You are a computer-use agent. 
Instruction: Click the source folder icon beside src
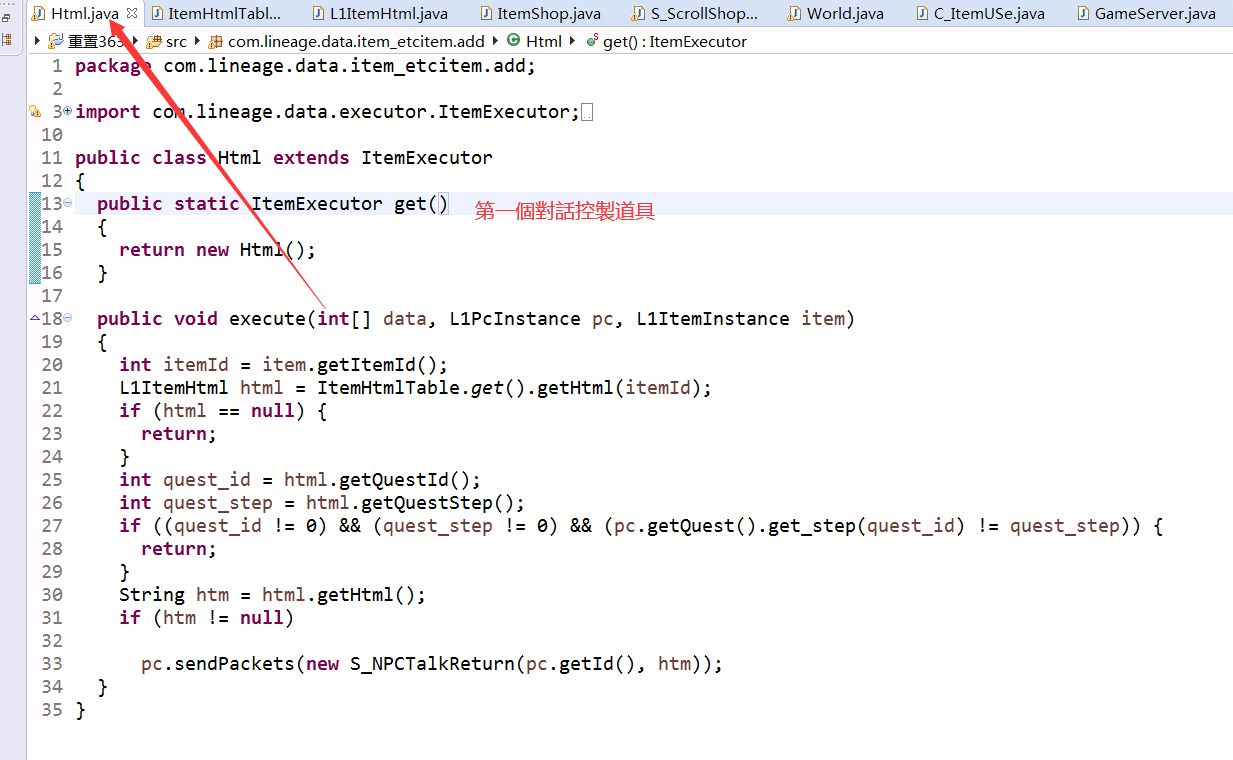154,41
